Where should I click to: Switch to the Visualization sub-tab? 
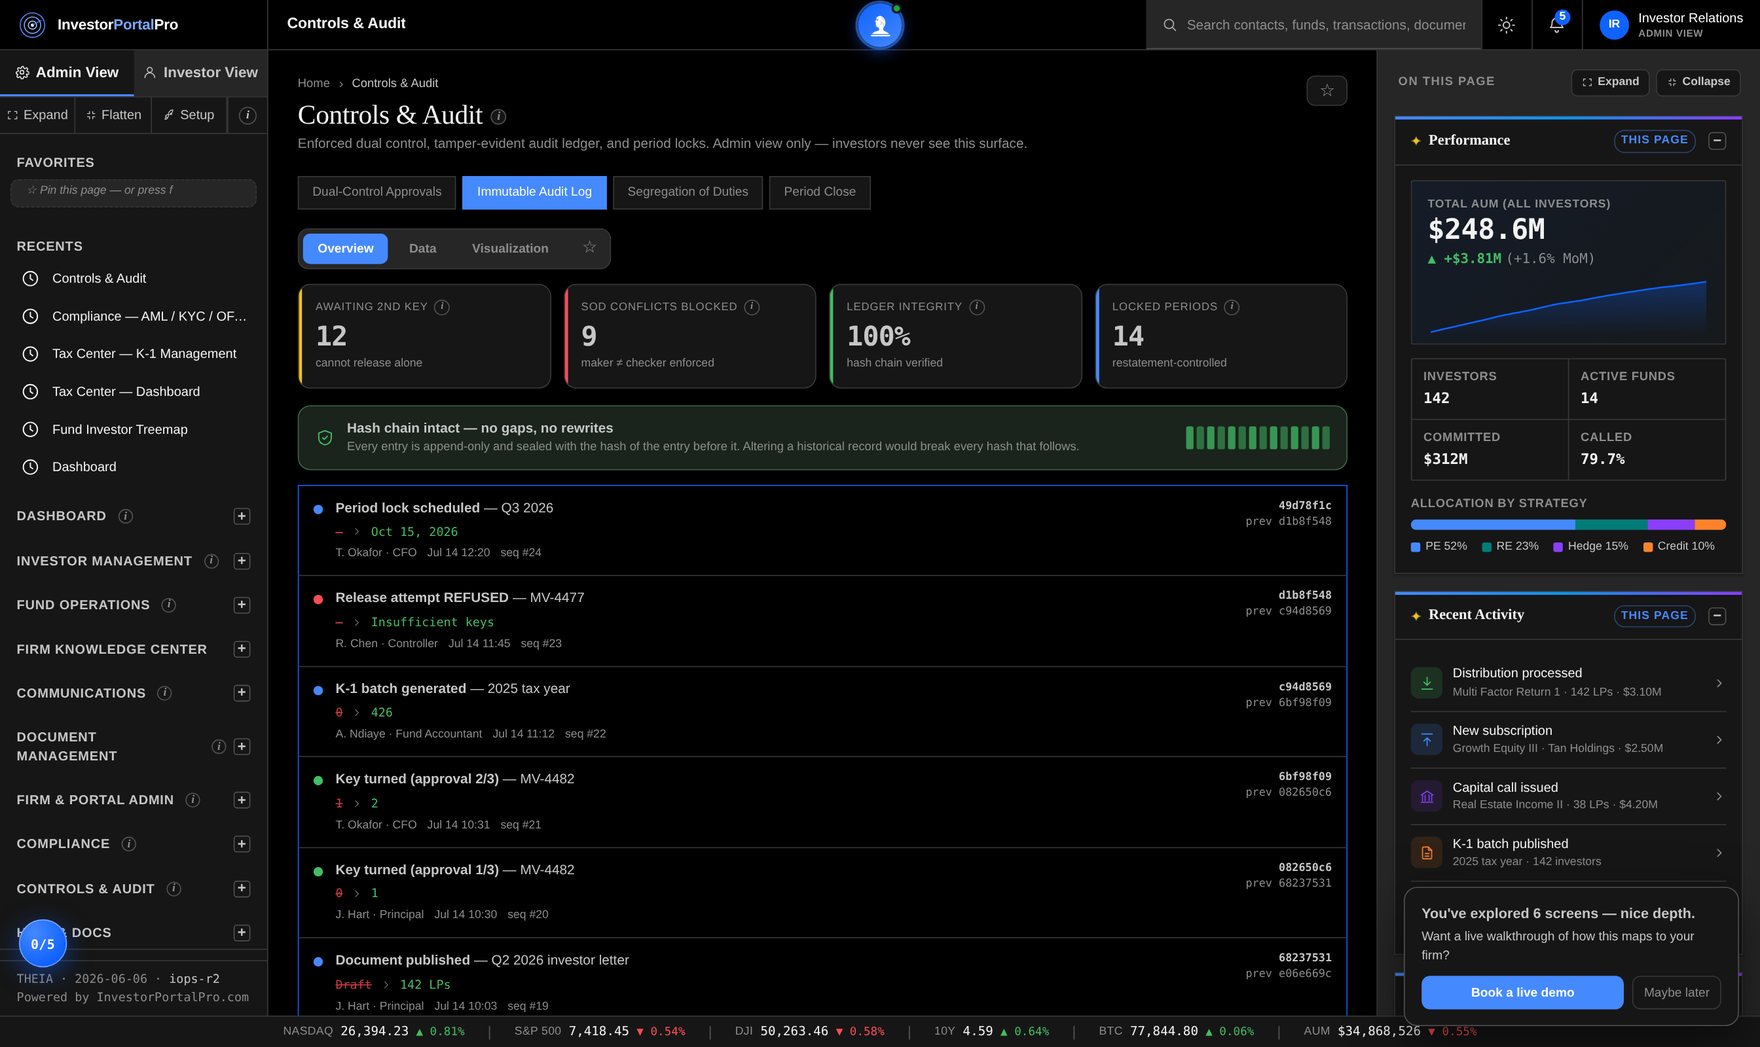(510, 248)
